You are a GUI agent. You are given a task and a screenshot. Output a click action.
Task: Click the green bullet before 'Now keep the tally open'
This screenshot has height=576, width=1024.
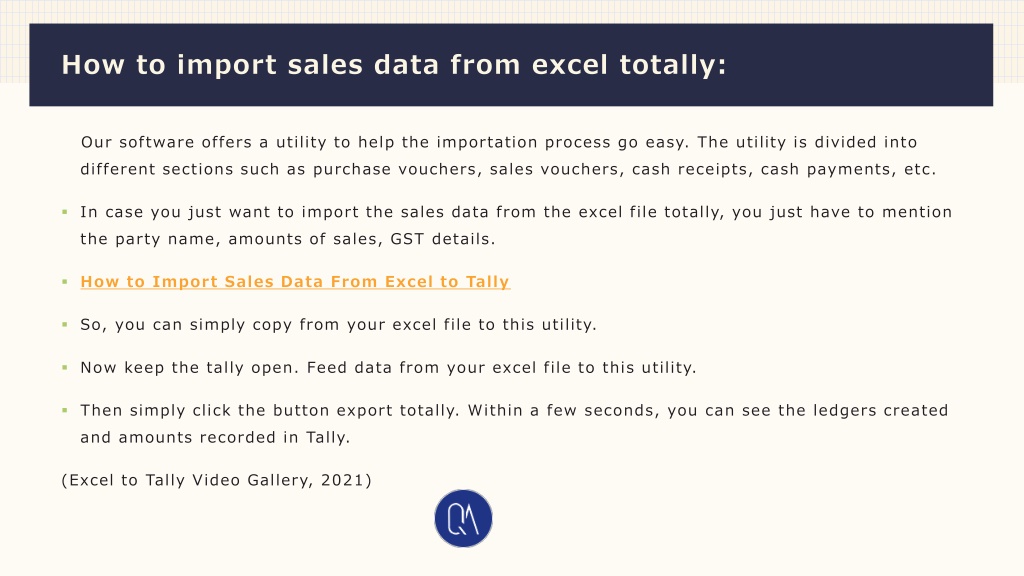click(x=65, y=368)
